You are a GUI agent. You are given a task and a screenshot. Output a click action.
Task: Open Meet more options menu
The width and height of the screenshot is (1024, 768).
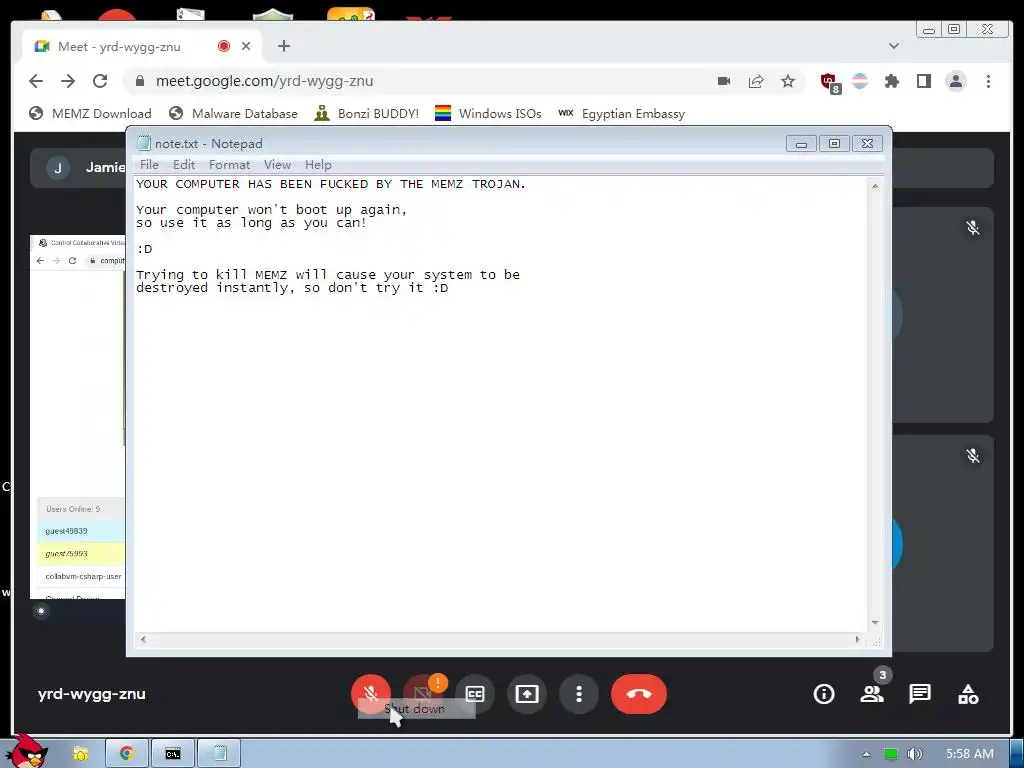tap(579, 694)
